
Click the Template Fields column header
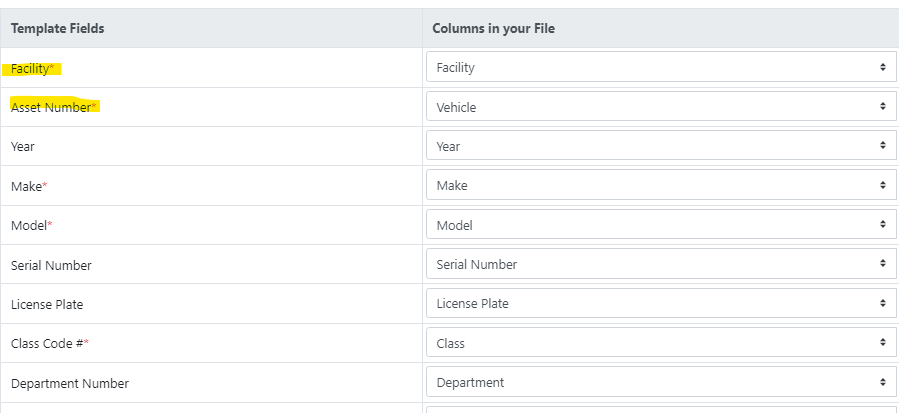tap(57, 28)
